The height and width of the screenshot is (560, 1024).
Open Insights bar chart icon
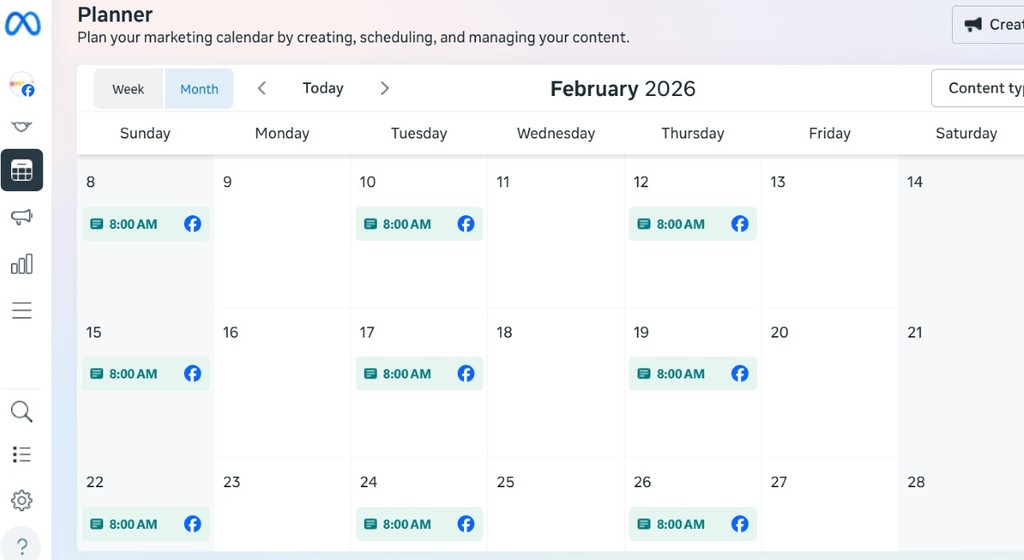pos(22,264)
